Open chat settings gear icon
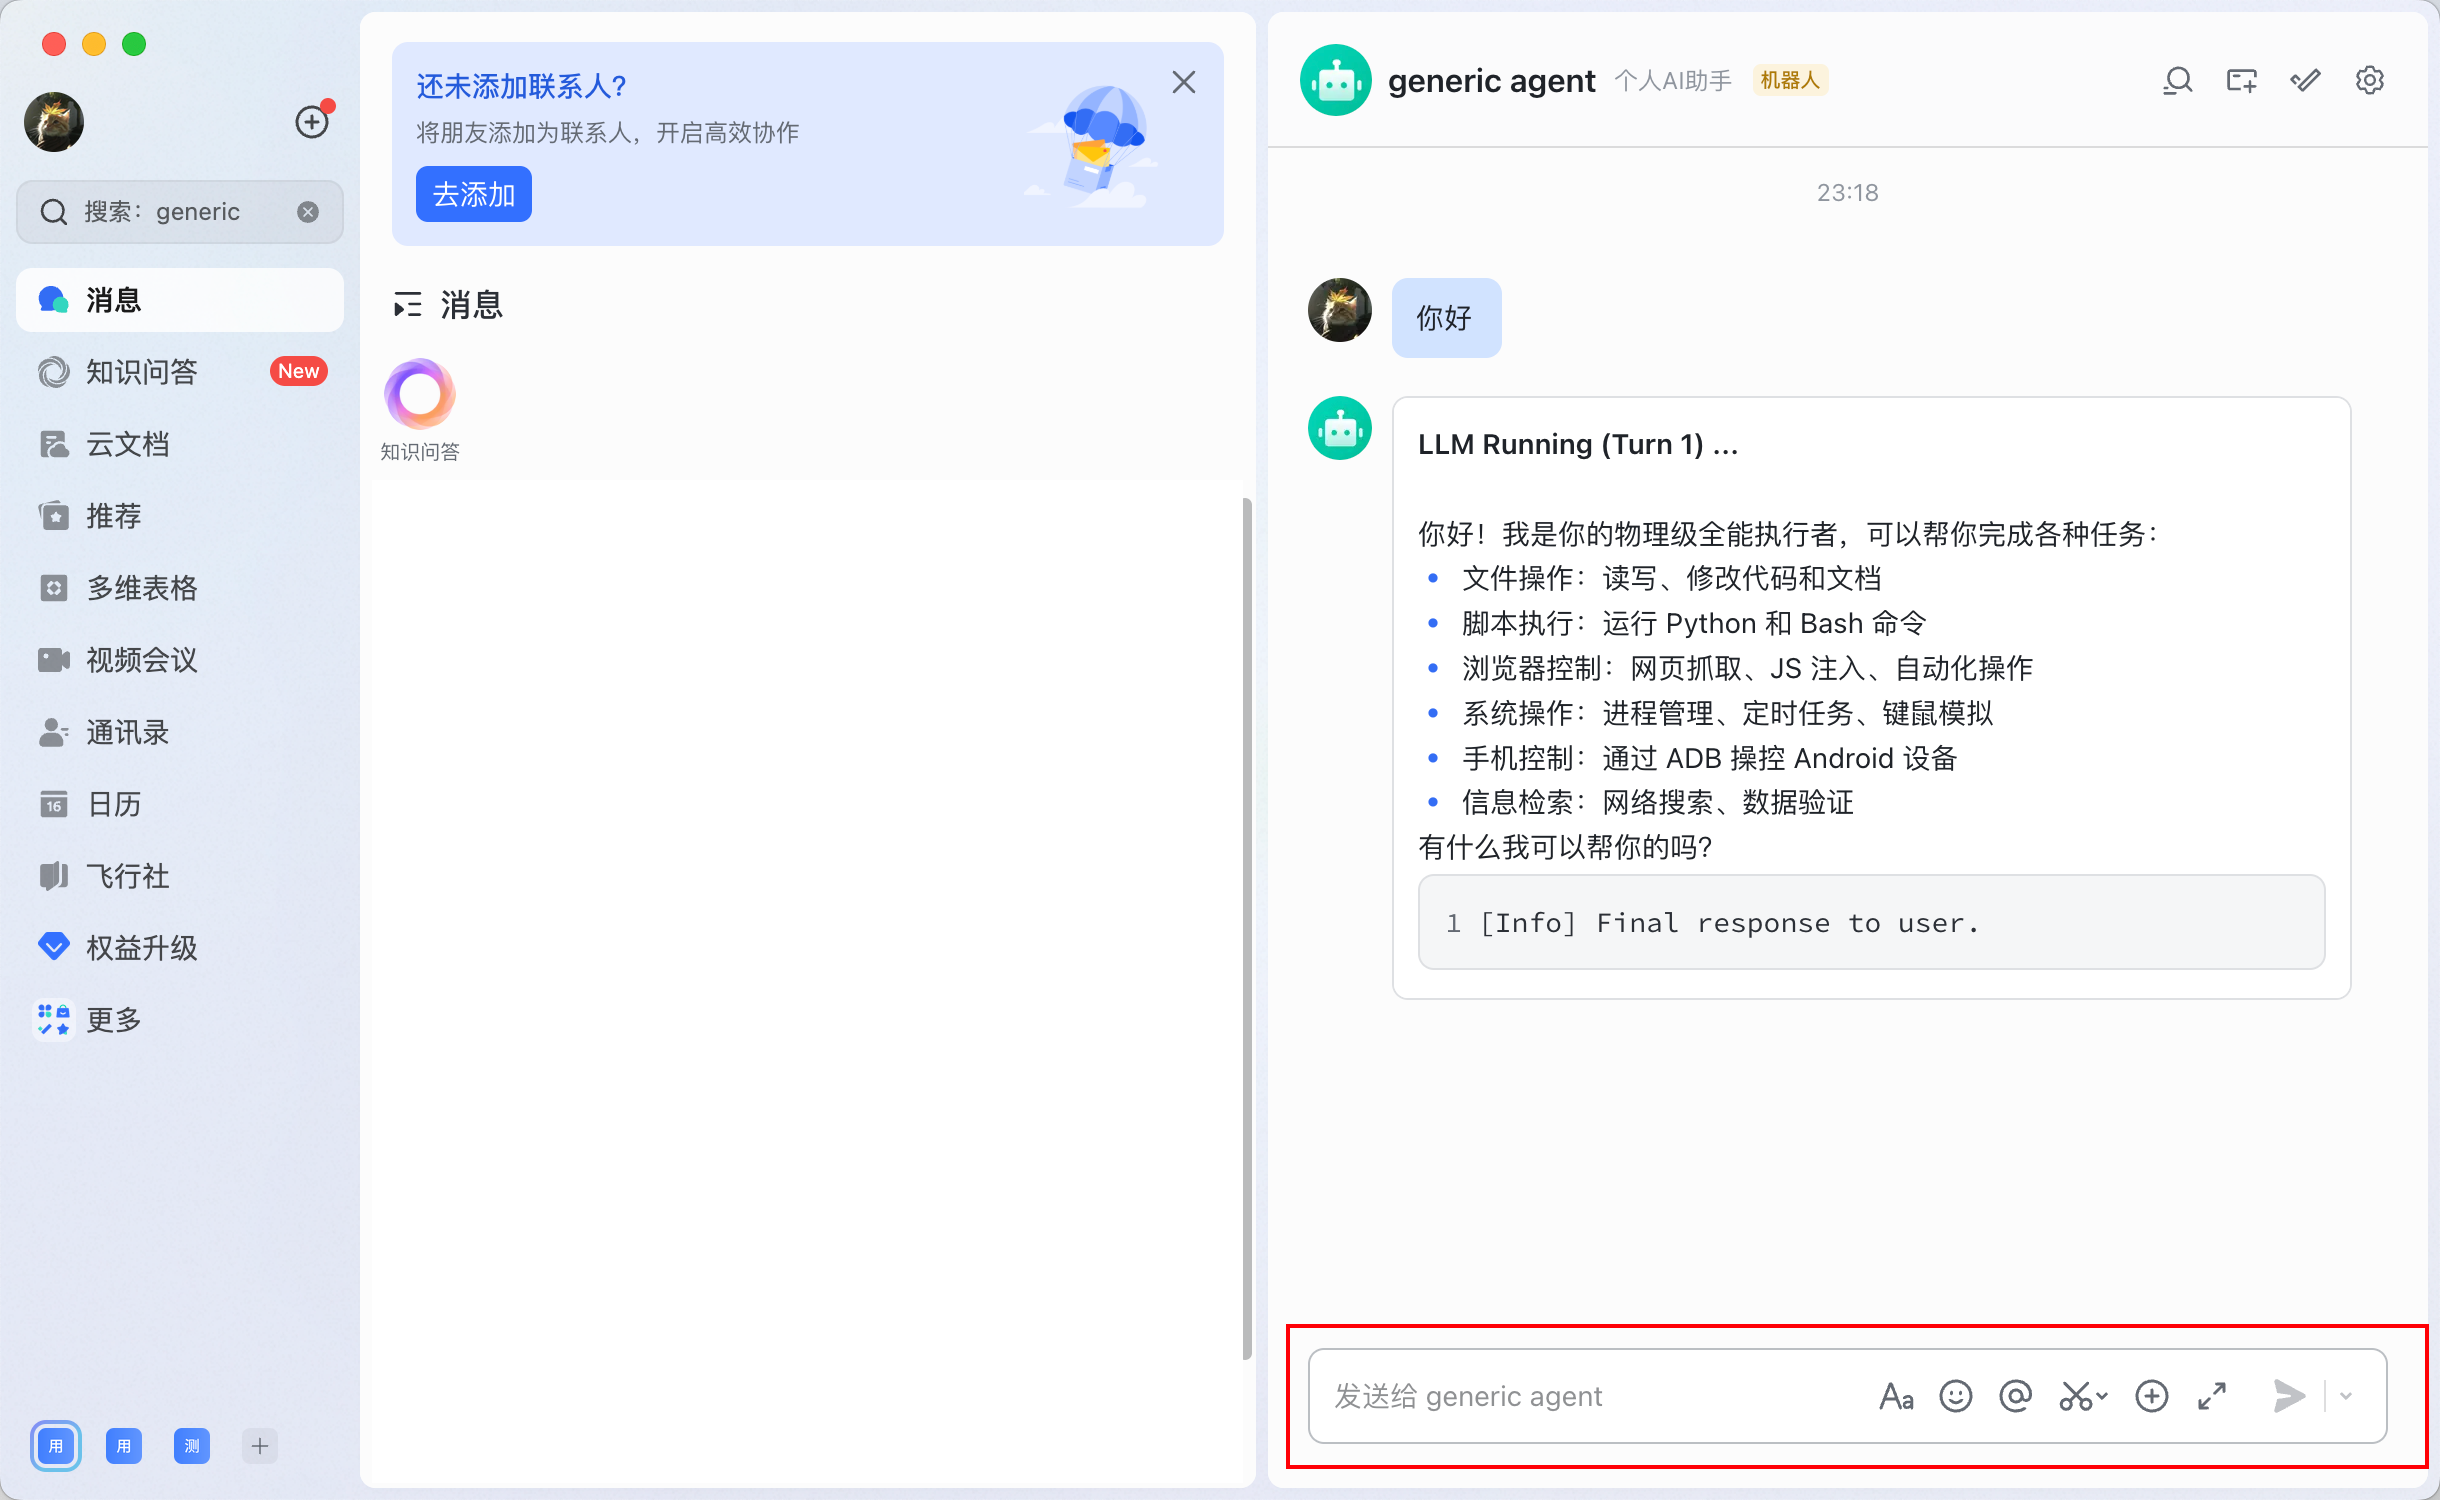The height and width of the screenshot is (1500, 2440). point(2369,80)
